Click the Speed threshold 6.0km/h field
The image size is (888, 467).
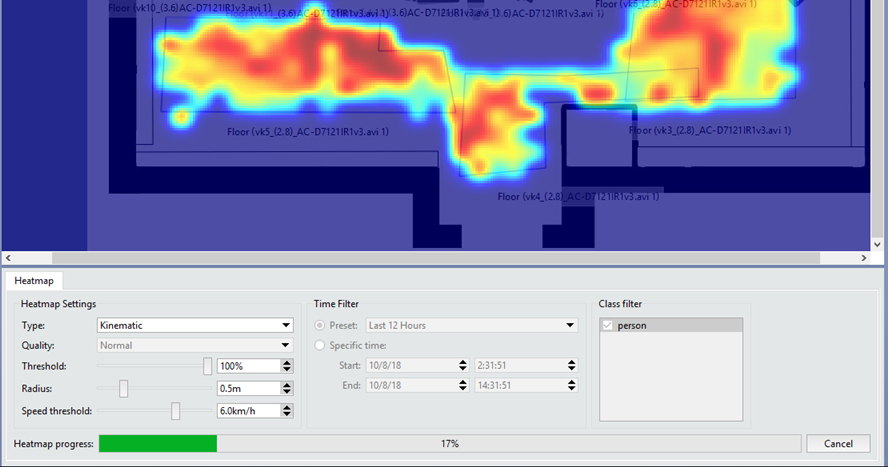pos(248,411)
